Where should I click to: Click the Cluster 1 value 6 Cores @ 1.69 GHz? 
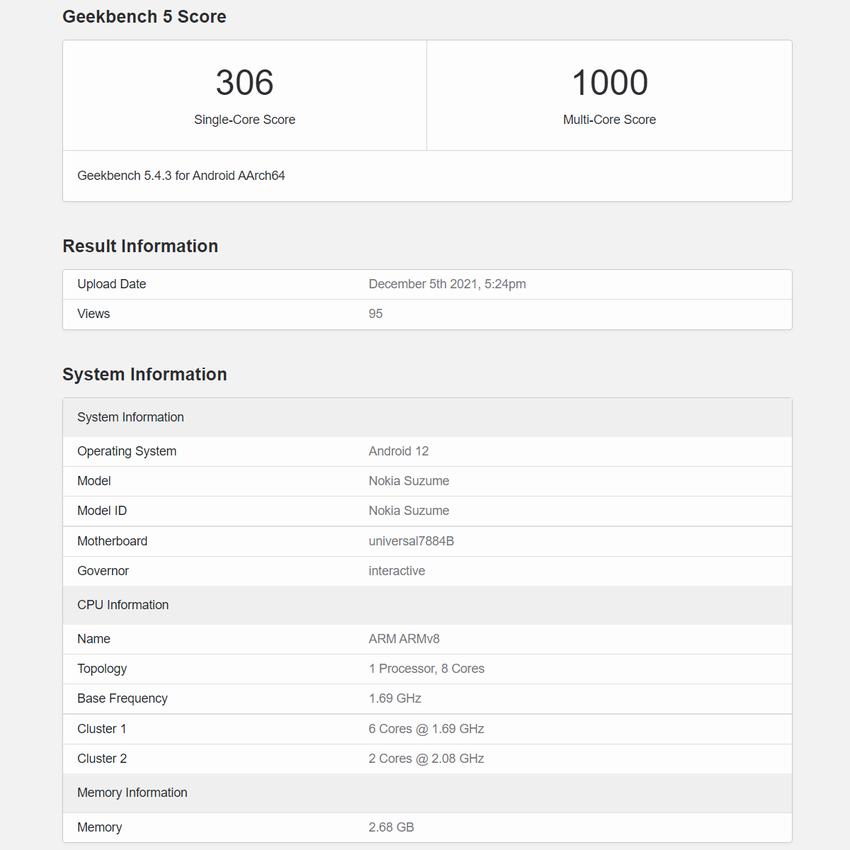pyautogui.click(x=426, y=729)
